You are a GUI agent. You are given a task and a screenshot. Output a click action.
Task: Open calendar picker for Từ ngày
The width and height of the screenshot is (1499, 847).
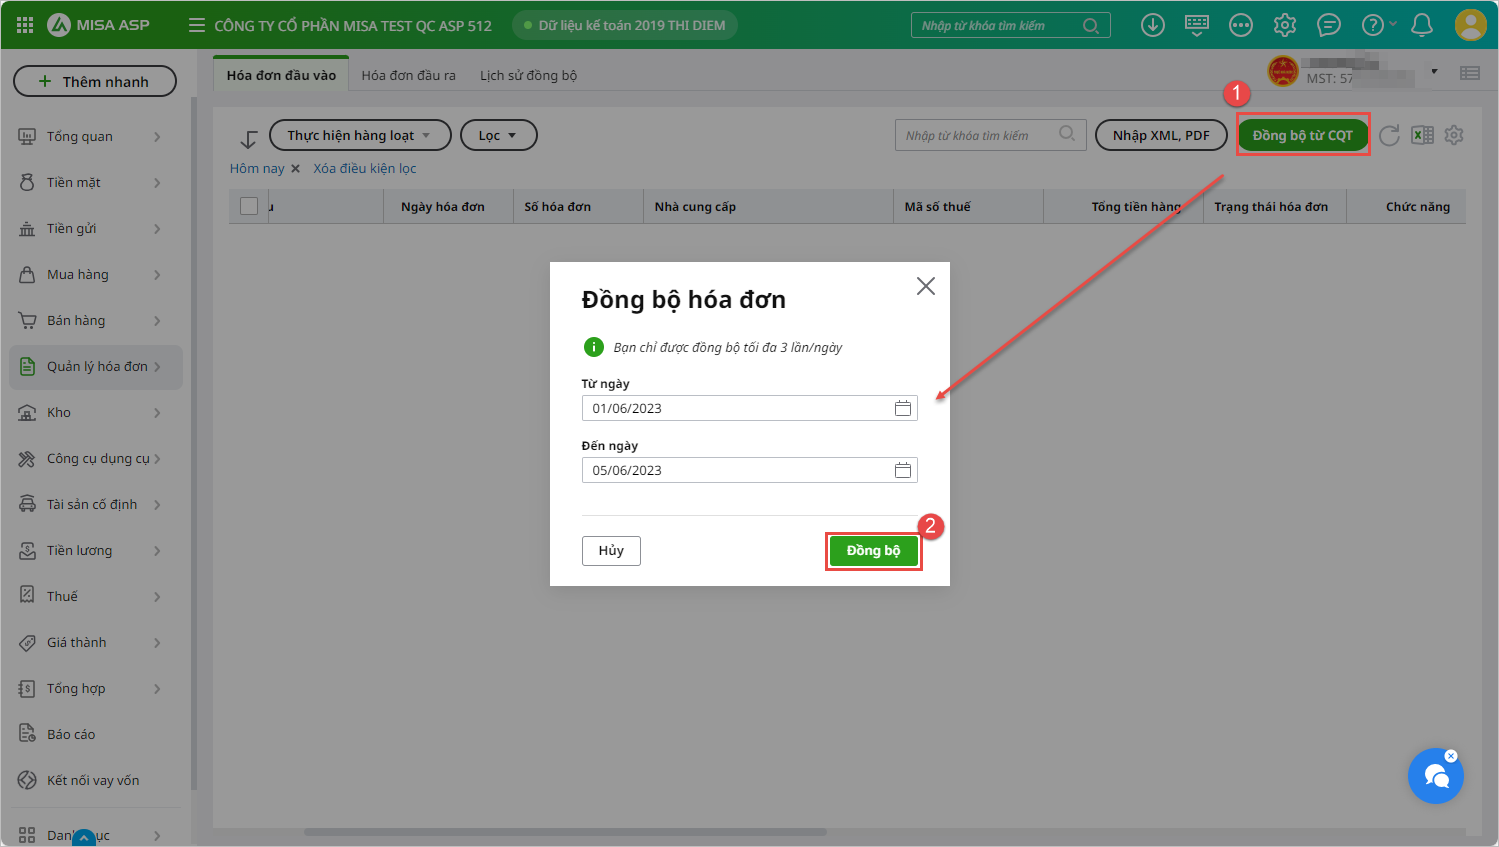click(902, 408)
